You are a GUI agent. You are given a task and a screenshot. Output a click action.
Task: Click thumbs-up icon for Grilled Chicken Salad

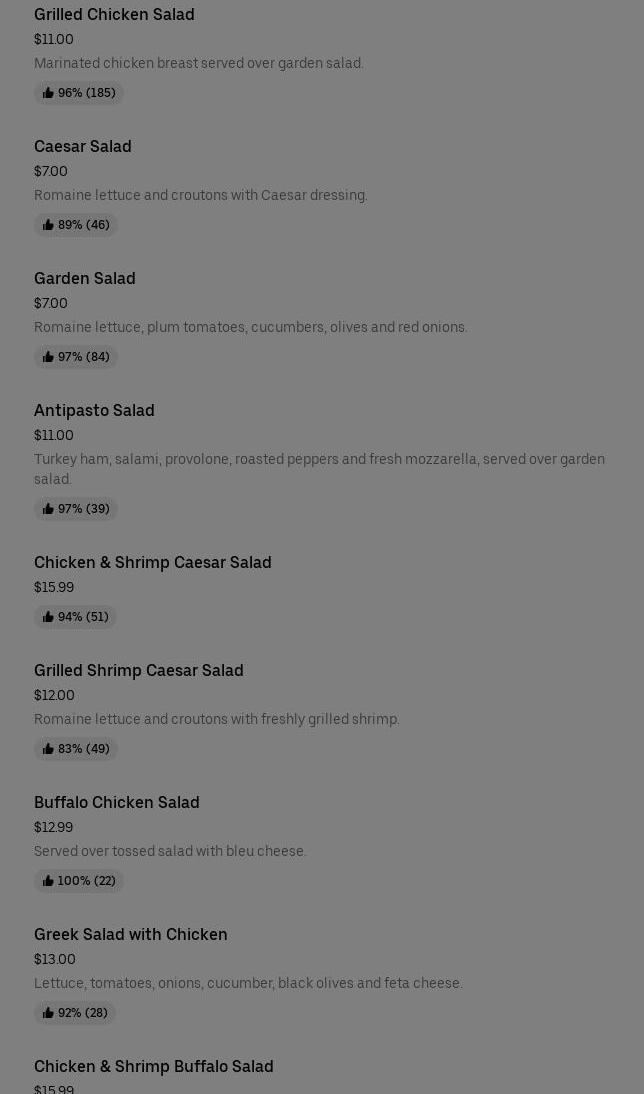[x=48, y=93]
